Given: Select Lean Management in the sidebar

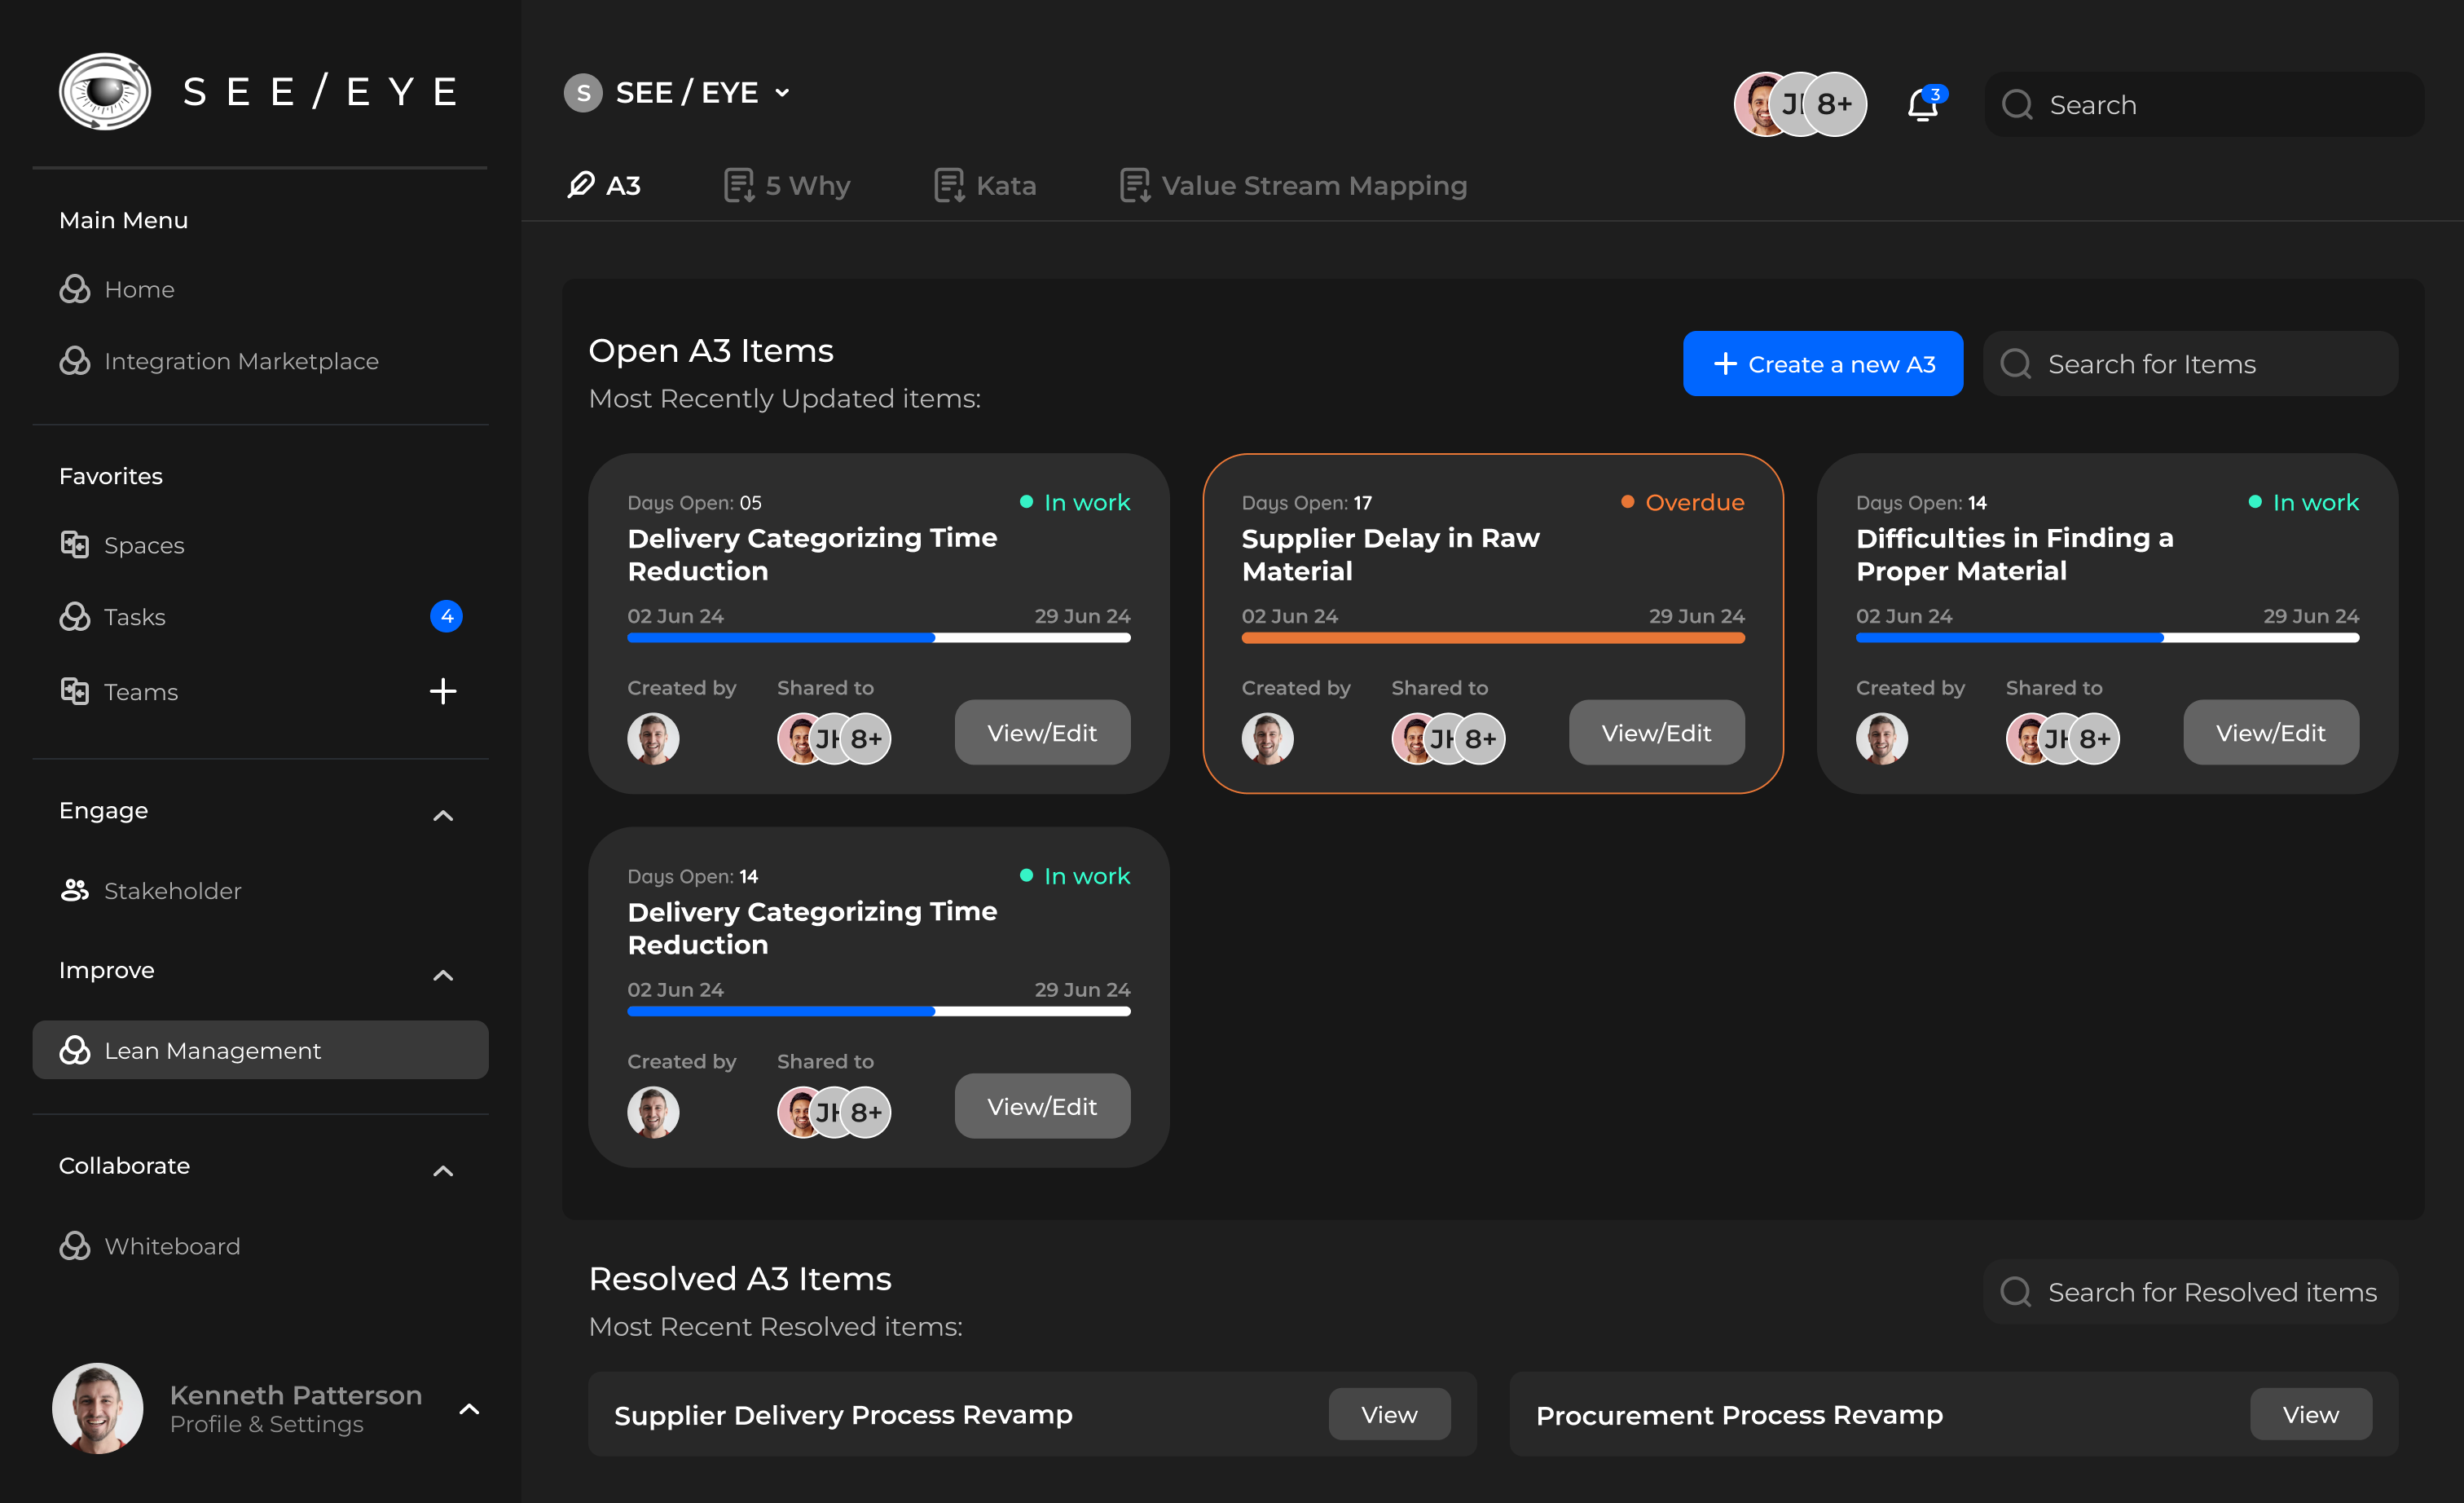Looking at the screenshot, I should click(212, 1050).
